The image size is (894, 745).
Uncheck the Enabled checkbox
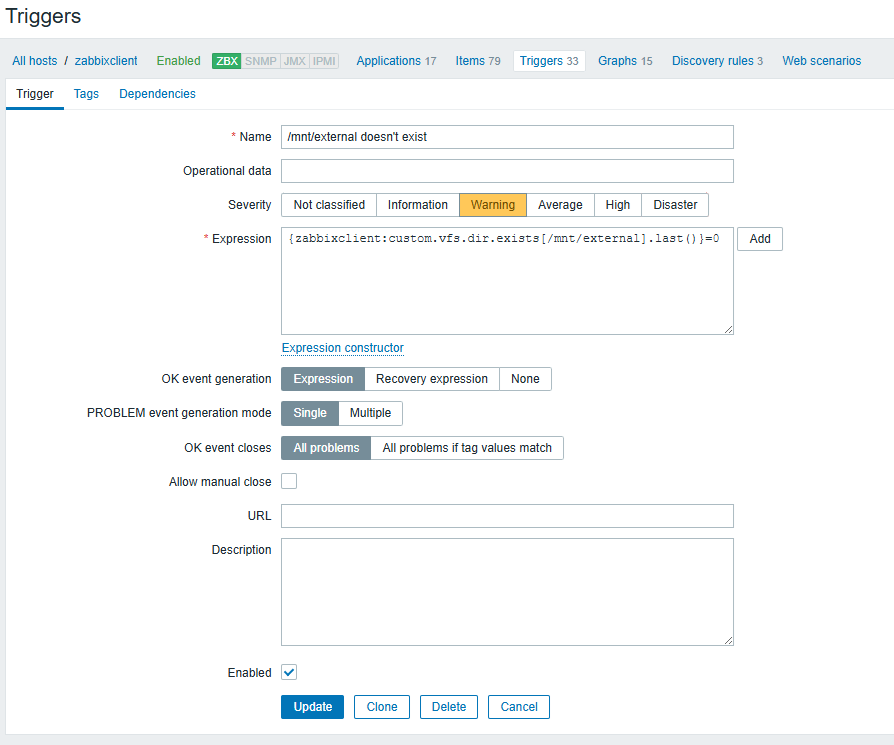click(x=289, y=673)
